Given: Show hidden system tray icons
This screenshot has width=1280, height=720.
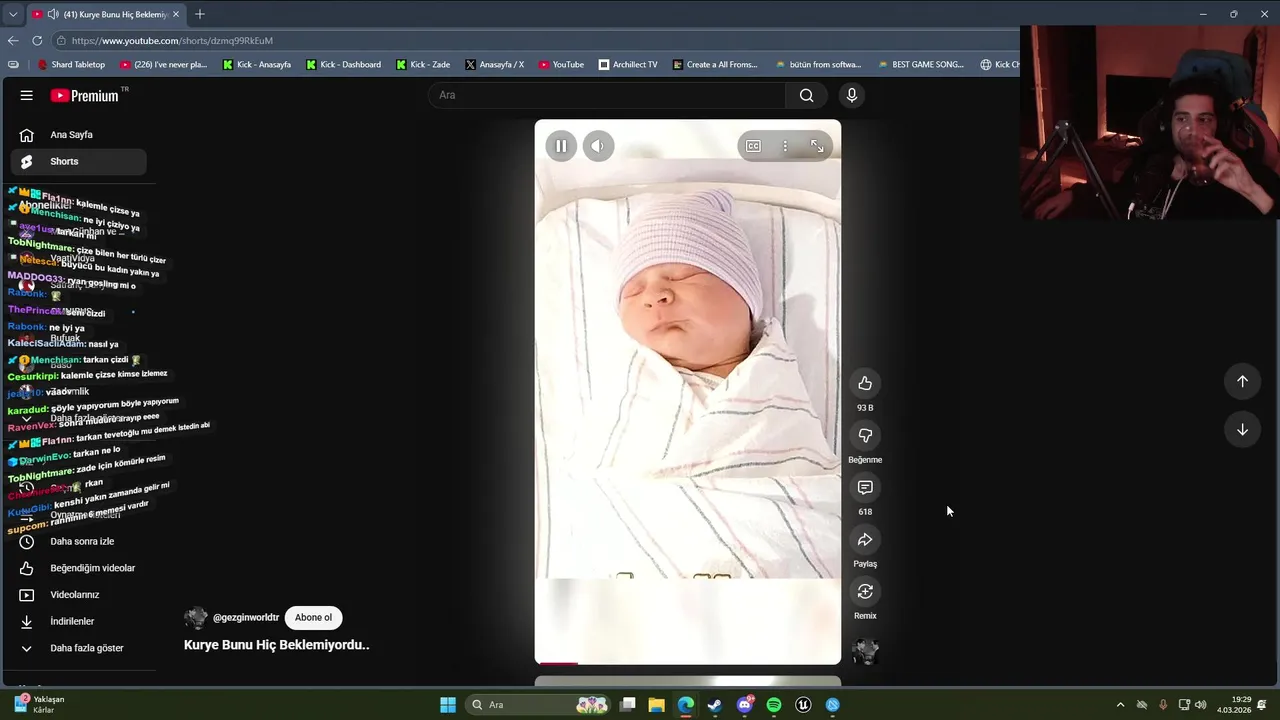Looking at the screenshot, I should (x=1120, y=705).
